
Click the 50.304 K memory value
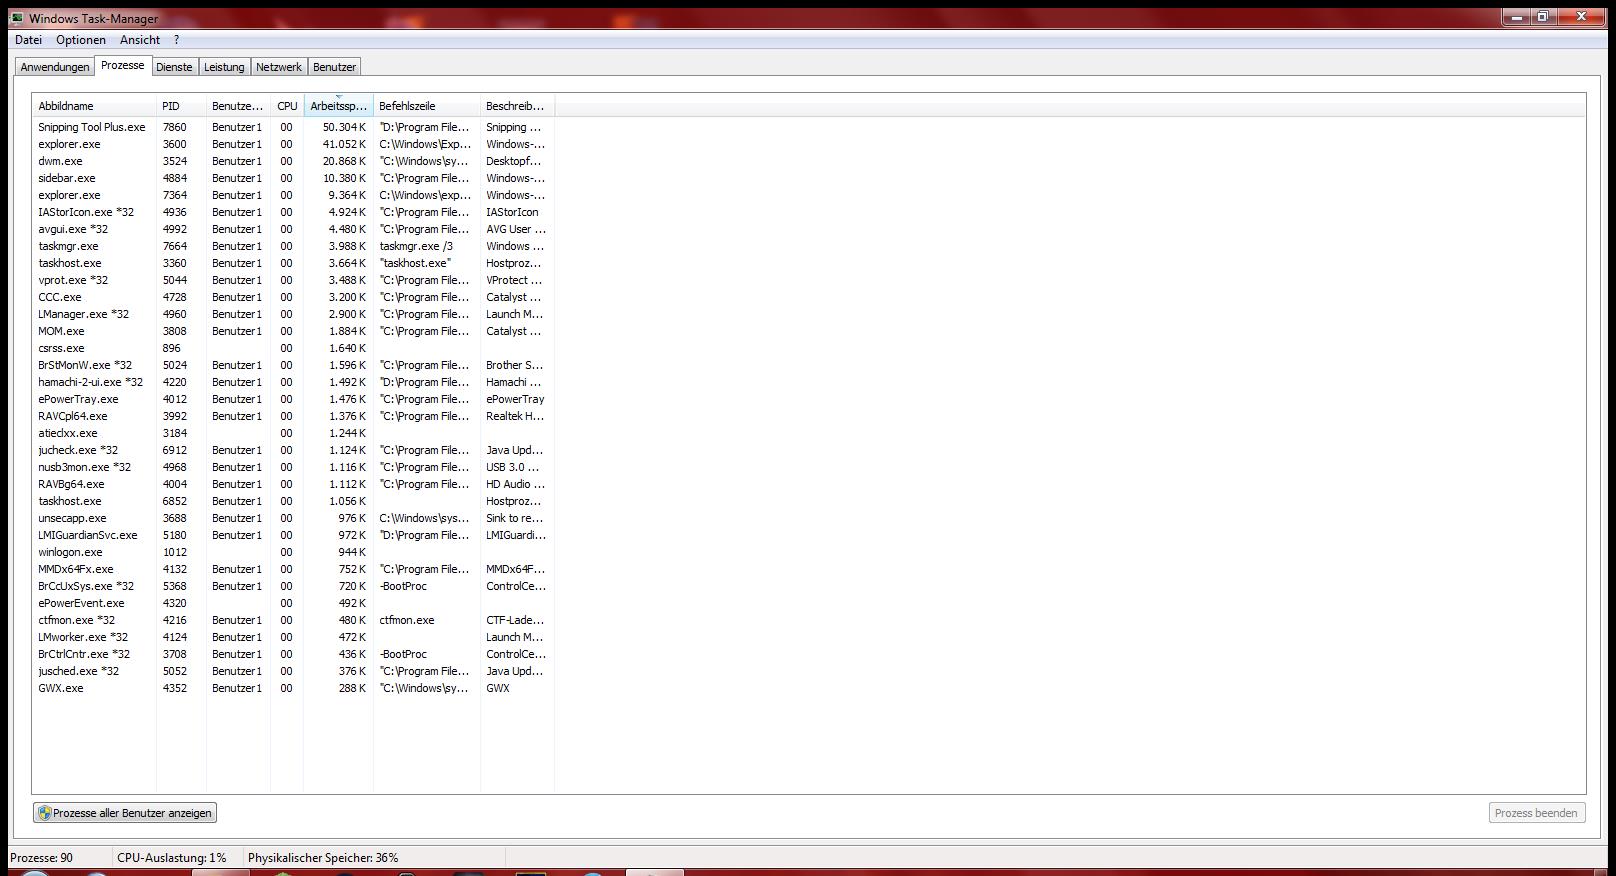[x=344, y=127]
